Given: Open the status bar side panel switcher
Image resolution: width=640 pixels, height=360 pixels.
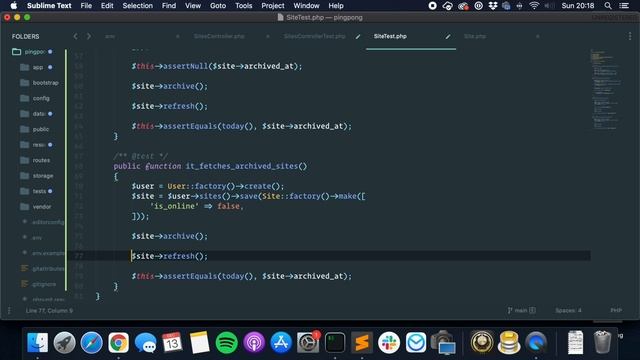Looking at the screenshot, I should tap(9, 311).
